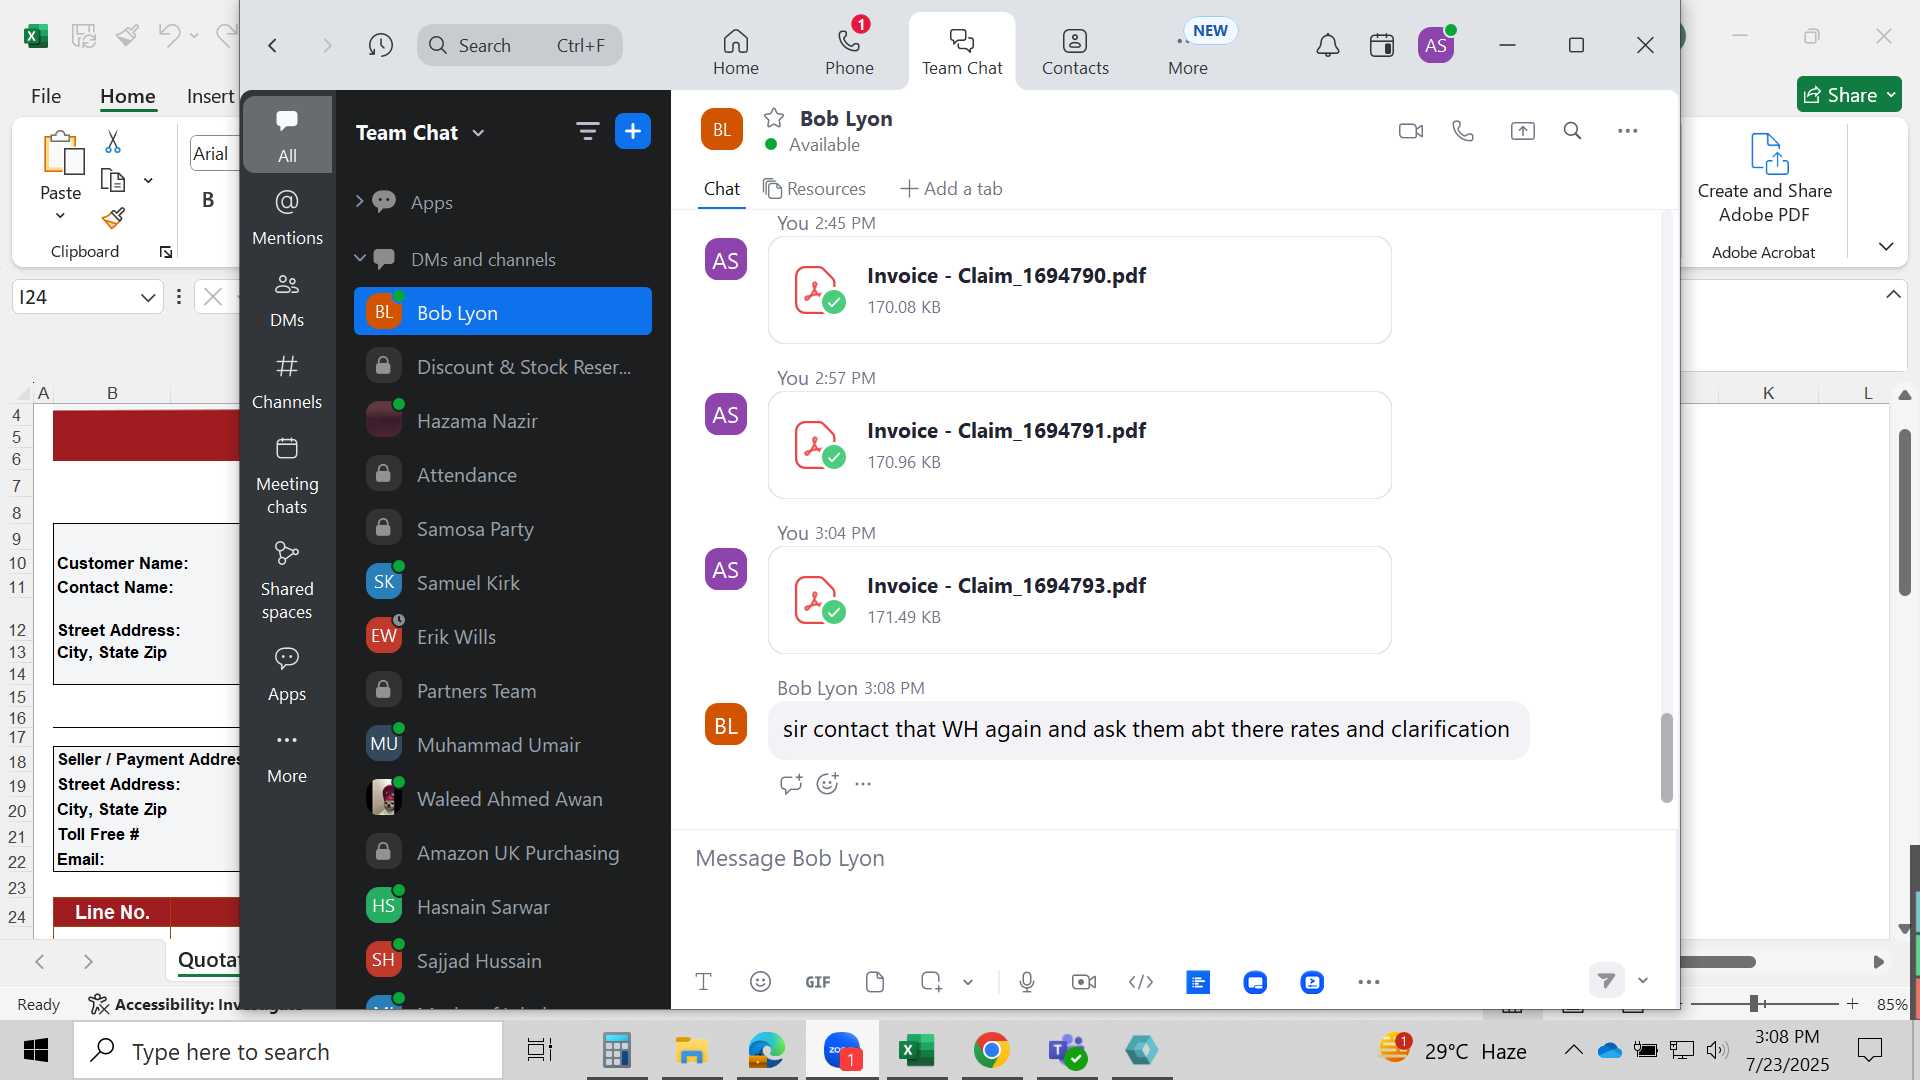This screenshot has height=1080, width=1920.
Task: Record an audio message
Action: 1027,982
